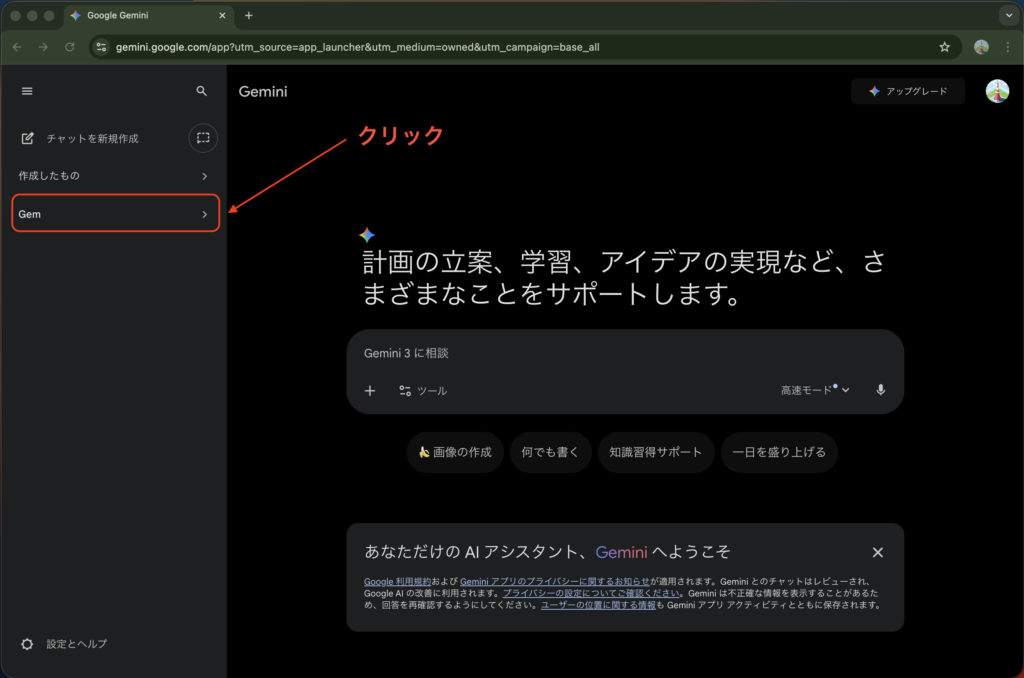Viewport: 1024px width, 678px height.
Task: Click the plus icon to add files
Action: (x=370, y=391)
